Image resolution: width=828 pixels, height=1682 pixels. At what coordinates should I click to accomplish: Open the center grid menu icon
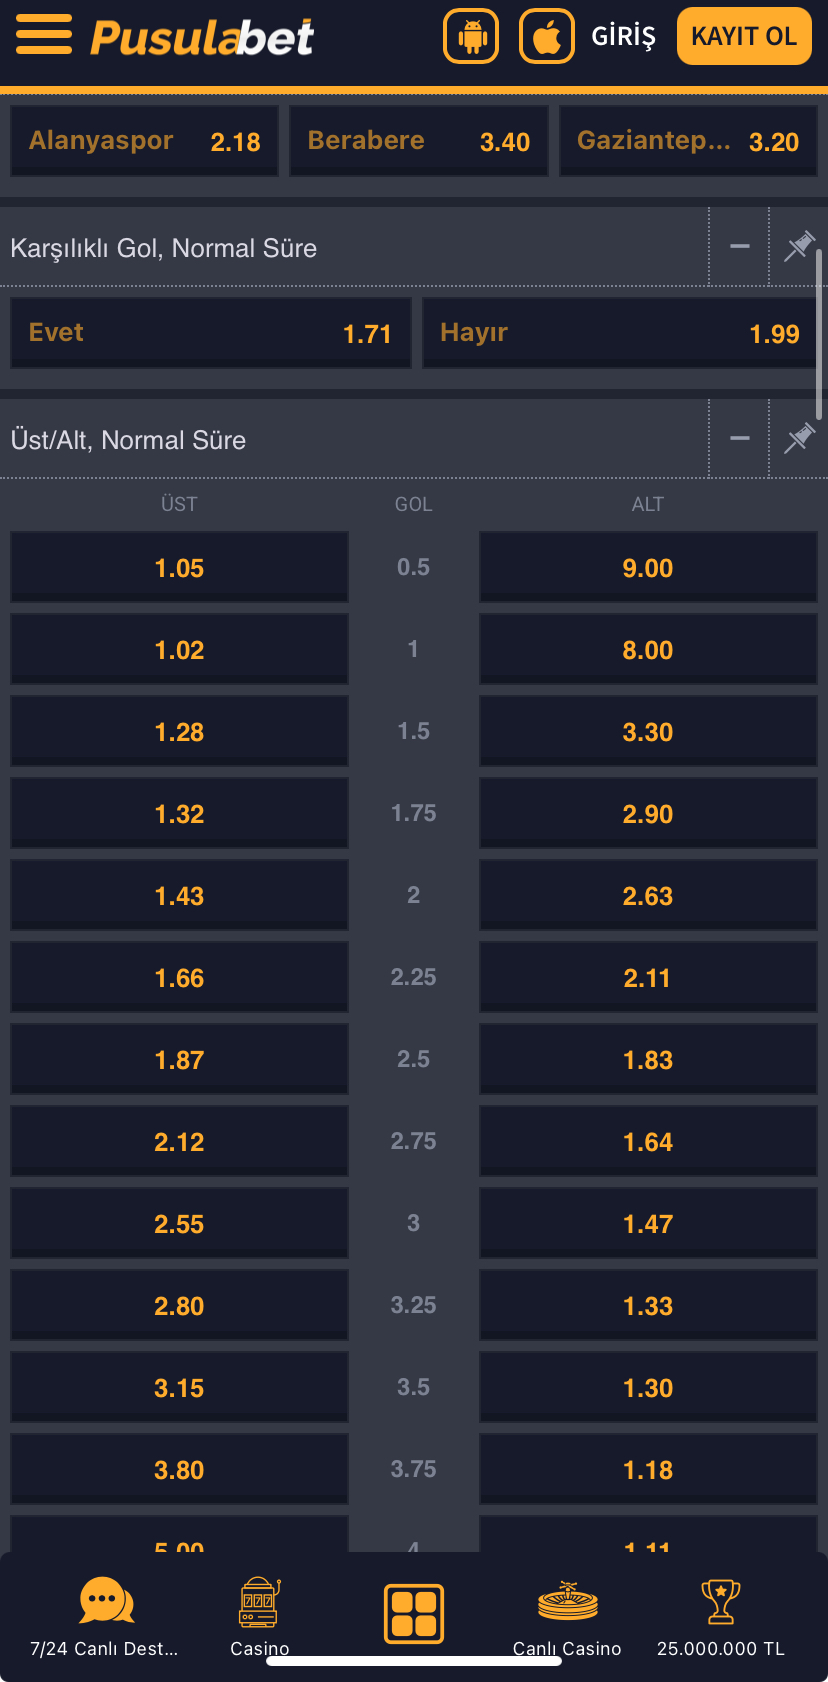pyautogui.click(x=414, y=1613)
